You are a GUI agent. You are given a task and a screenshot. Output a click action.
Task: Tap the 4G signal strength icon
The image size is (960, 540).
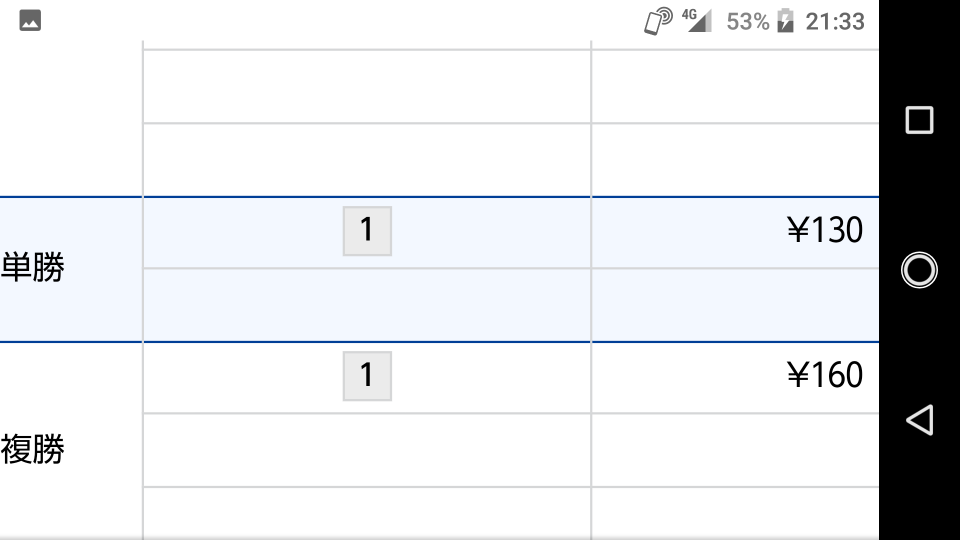tap(697, 20)
